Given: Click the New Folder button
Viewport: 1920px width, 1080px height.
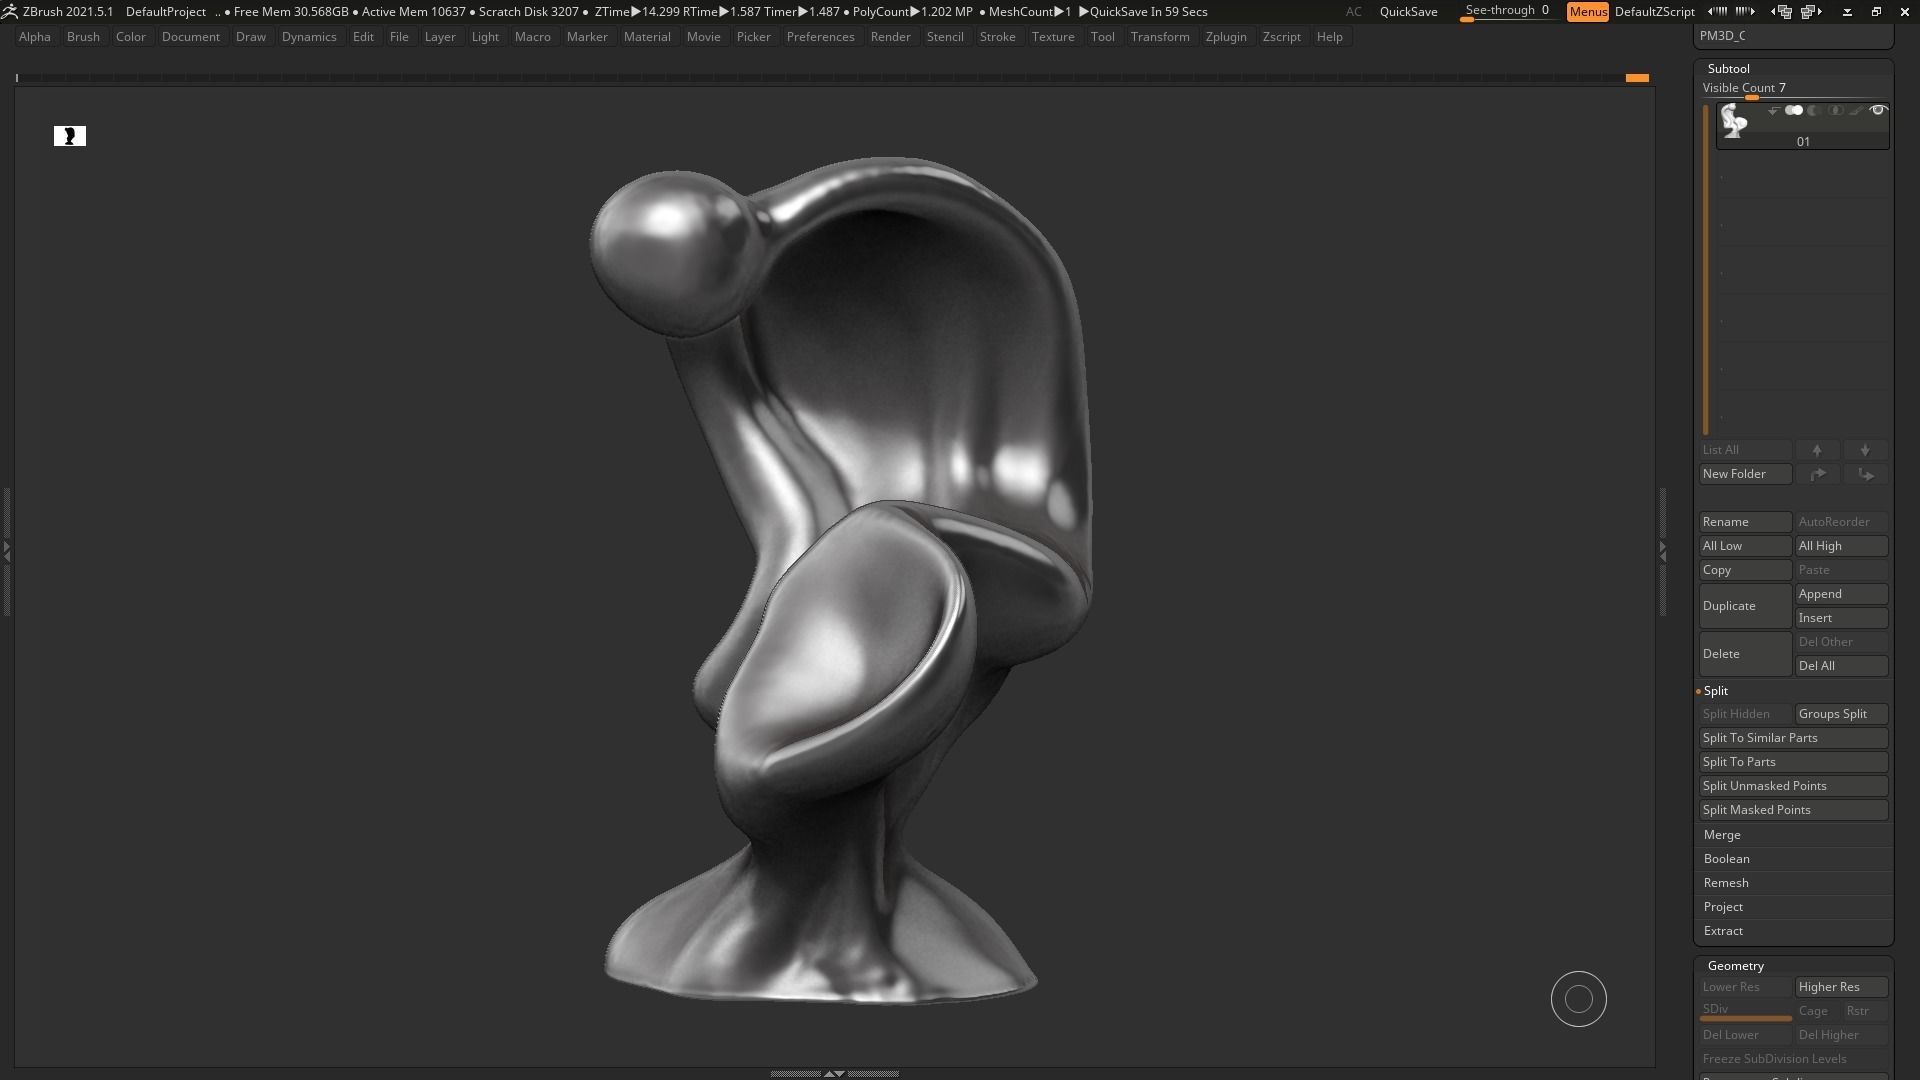Looking at the screenshot, I should tap(1745, 474).
